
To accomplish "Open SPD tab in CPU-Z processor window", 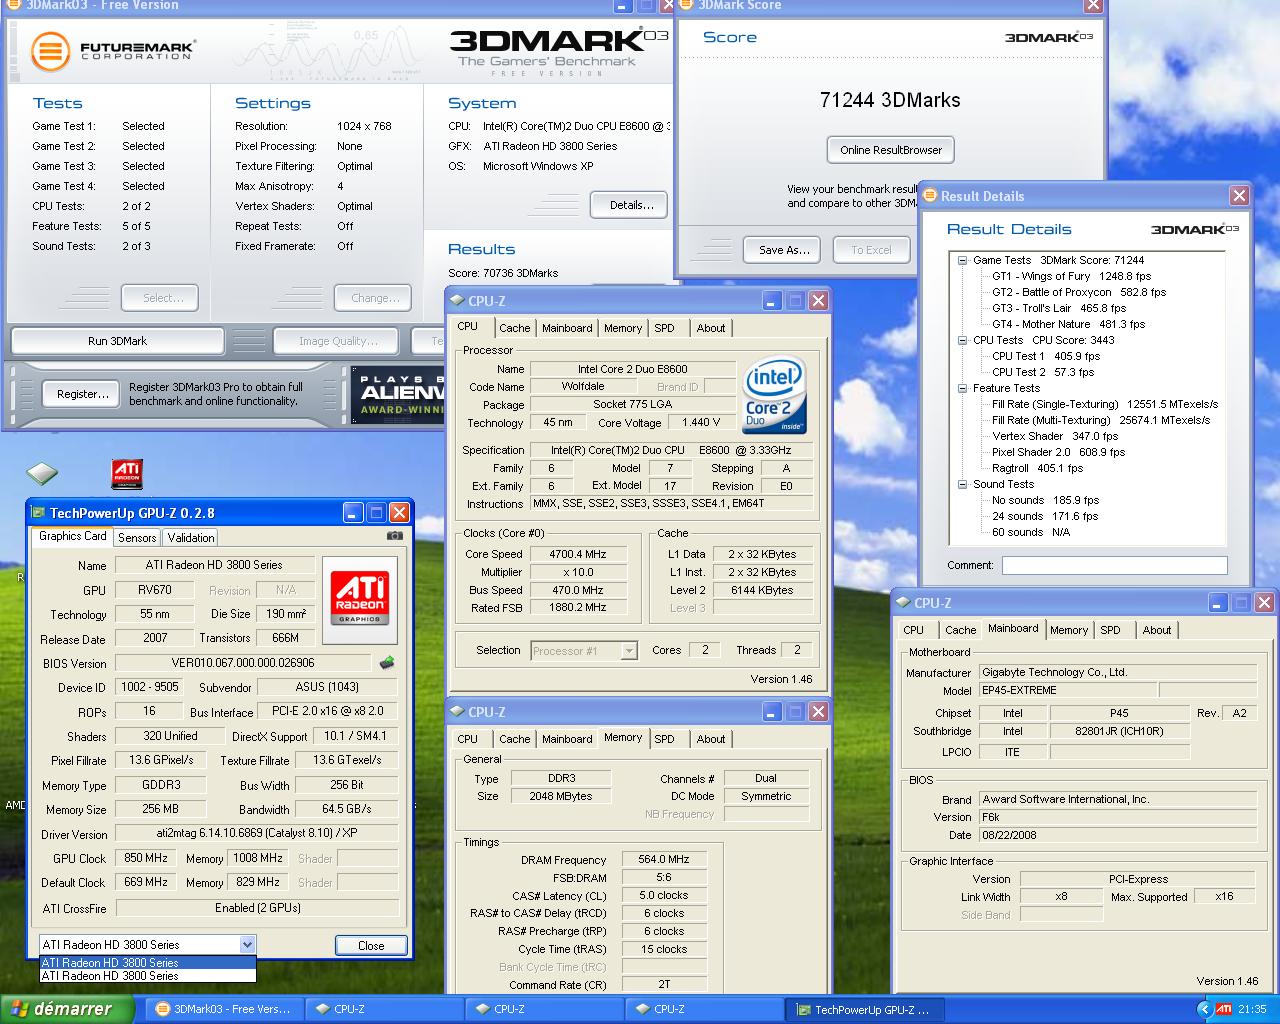I will pyautogui.click(x=664, y=328).
